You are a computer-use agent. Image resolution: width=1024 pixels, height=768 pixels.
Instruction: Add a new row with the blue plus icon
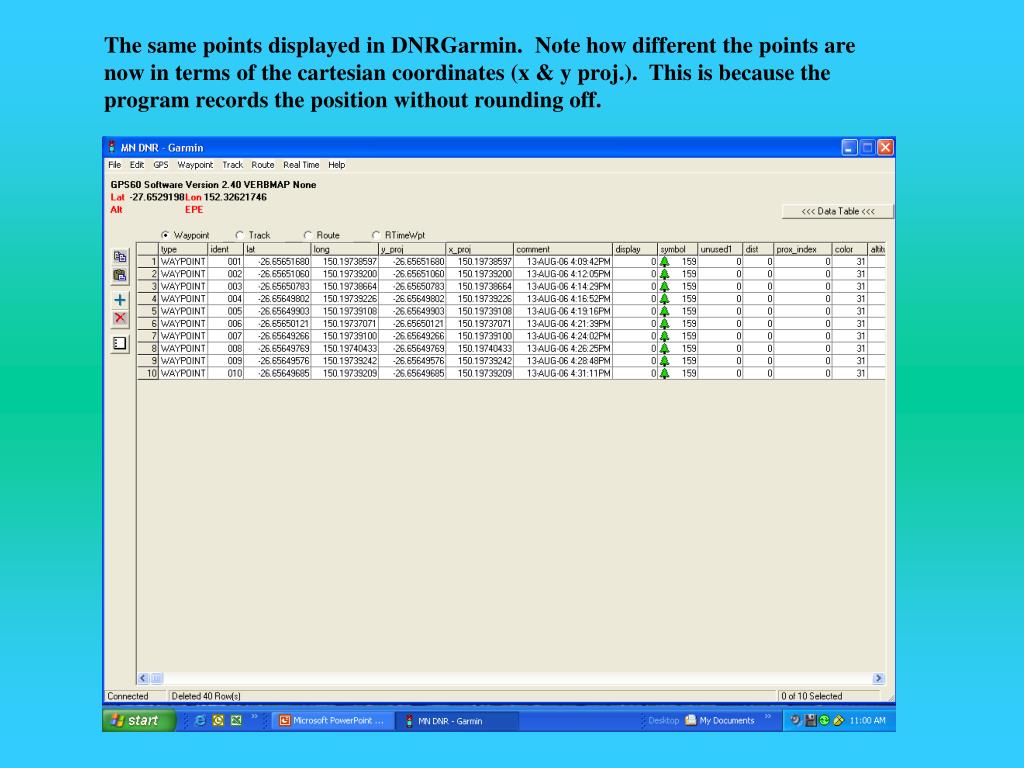[x=120, y=300]
